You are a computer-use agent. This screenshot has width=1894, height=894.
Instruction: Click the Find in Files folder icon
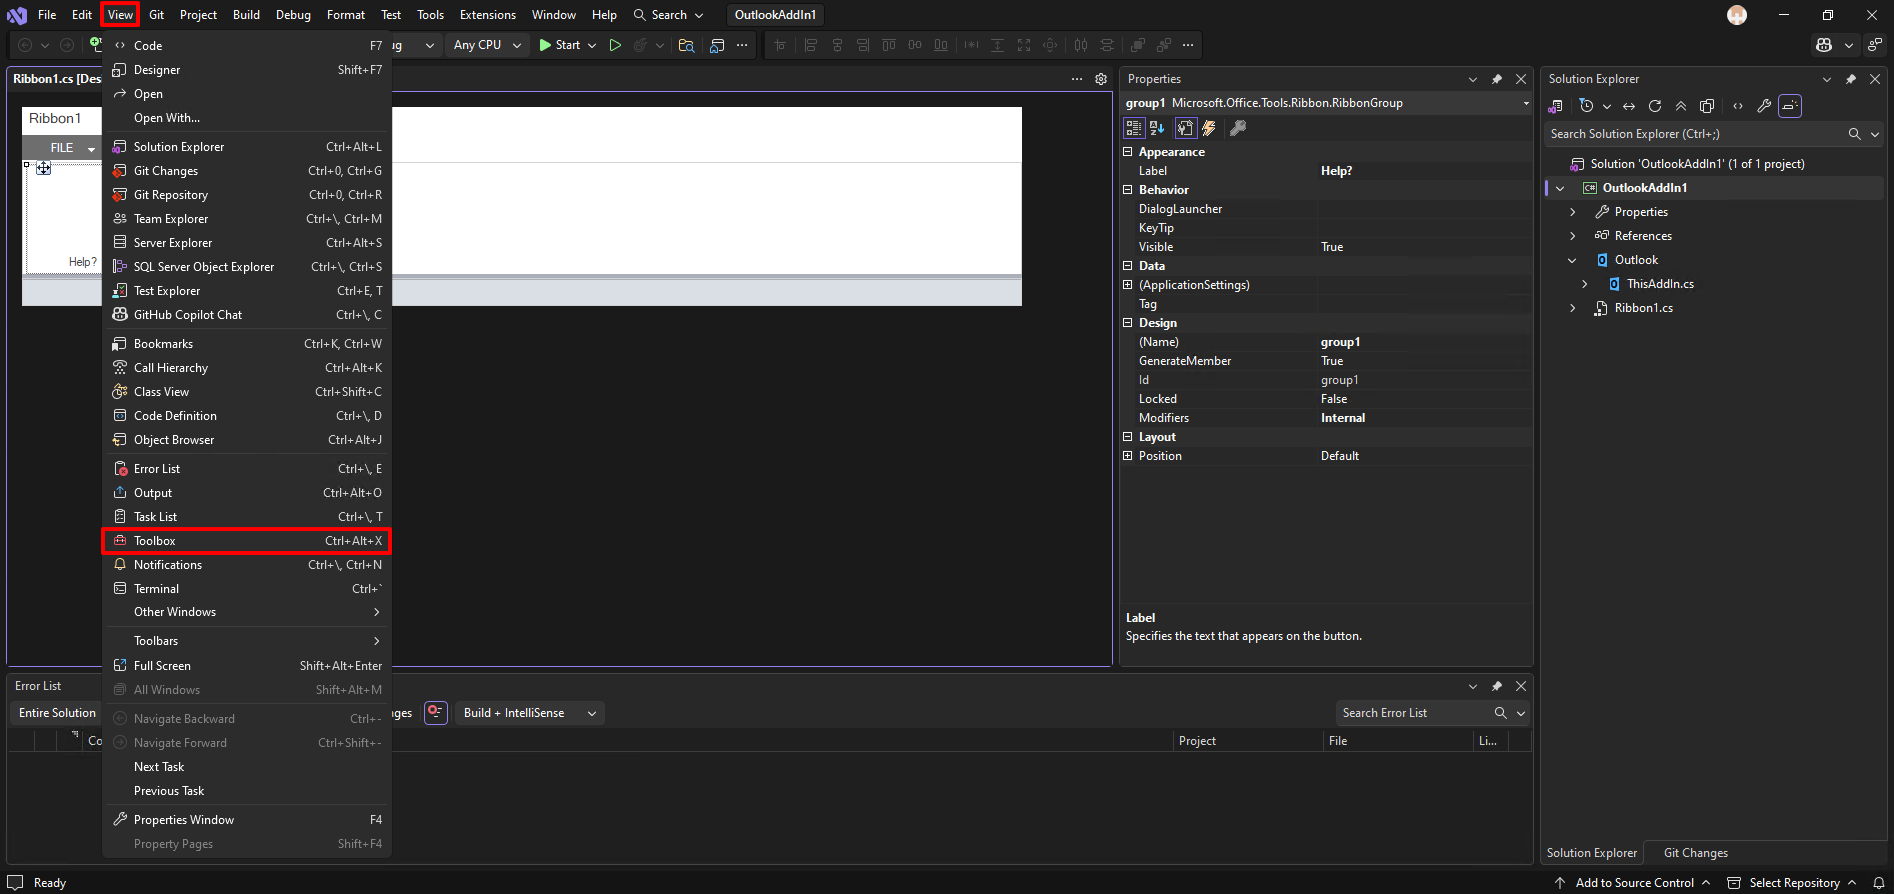coord(686,45)
